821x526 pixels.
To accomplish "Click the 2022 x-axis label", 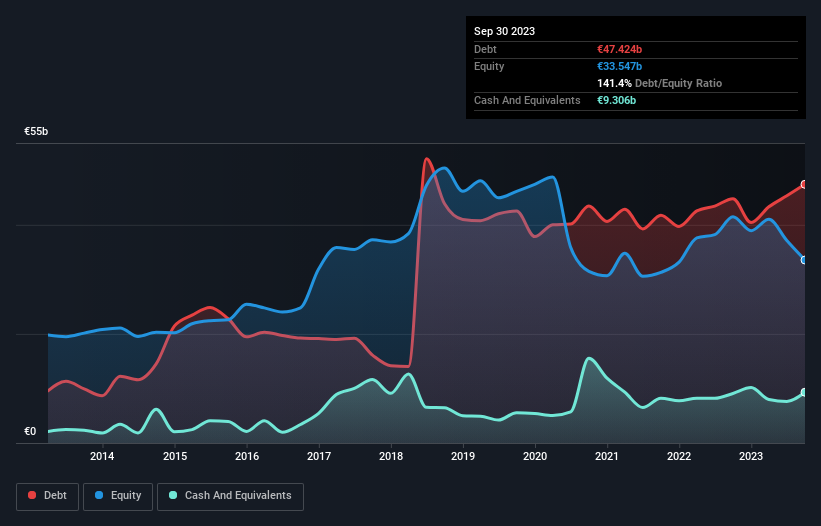I will (x=679, y=456).
